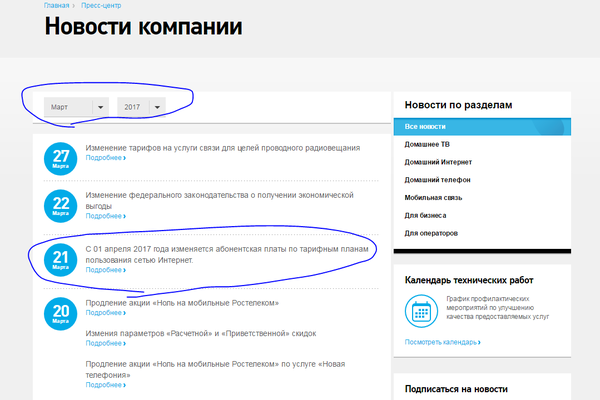
Task: Open Посмотреть календарь link
Action: tap(441, 342)
